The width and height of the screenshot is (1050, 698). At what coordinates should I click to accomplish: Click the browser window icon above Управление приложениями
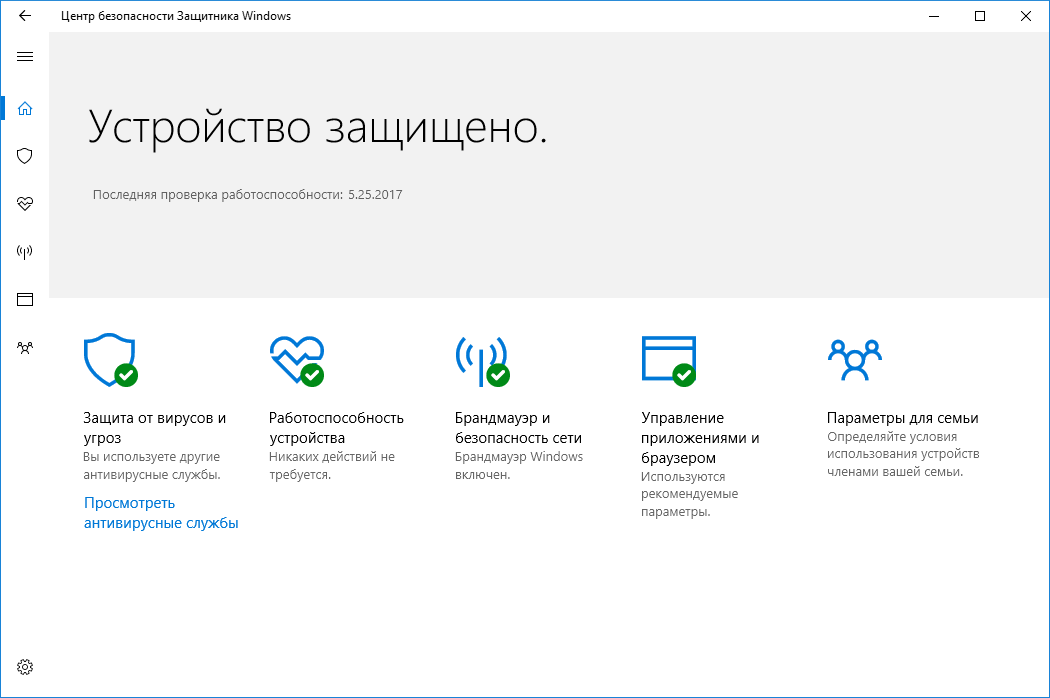click(x=667, y=358)
